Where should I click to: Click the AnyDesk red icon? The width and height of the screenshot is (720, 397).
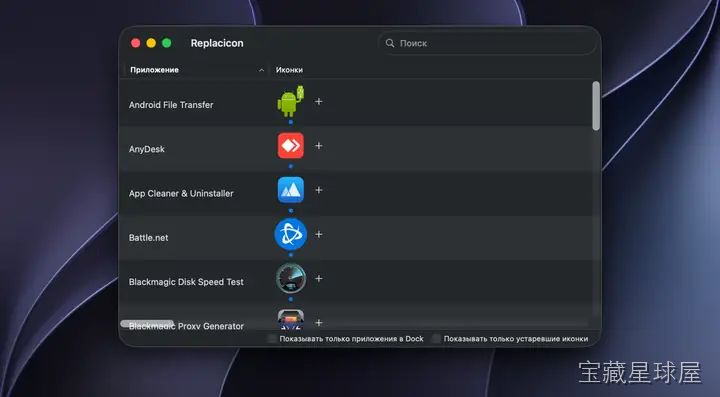pyautogui.click(x=291, y=145)
